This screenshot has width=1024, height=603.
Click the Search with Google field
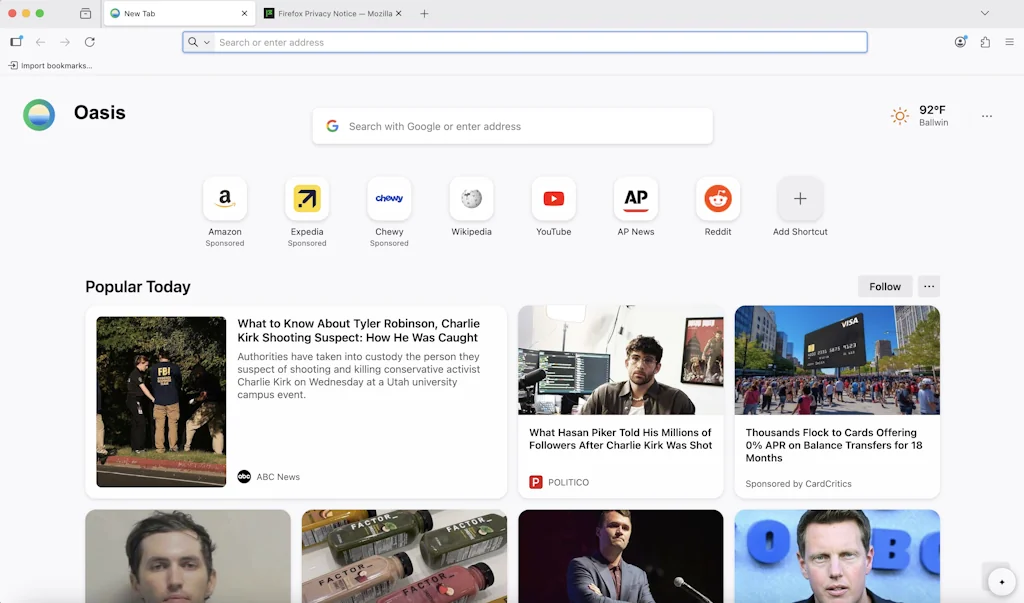(512, 126)
